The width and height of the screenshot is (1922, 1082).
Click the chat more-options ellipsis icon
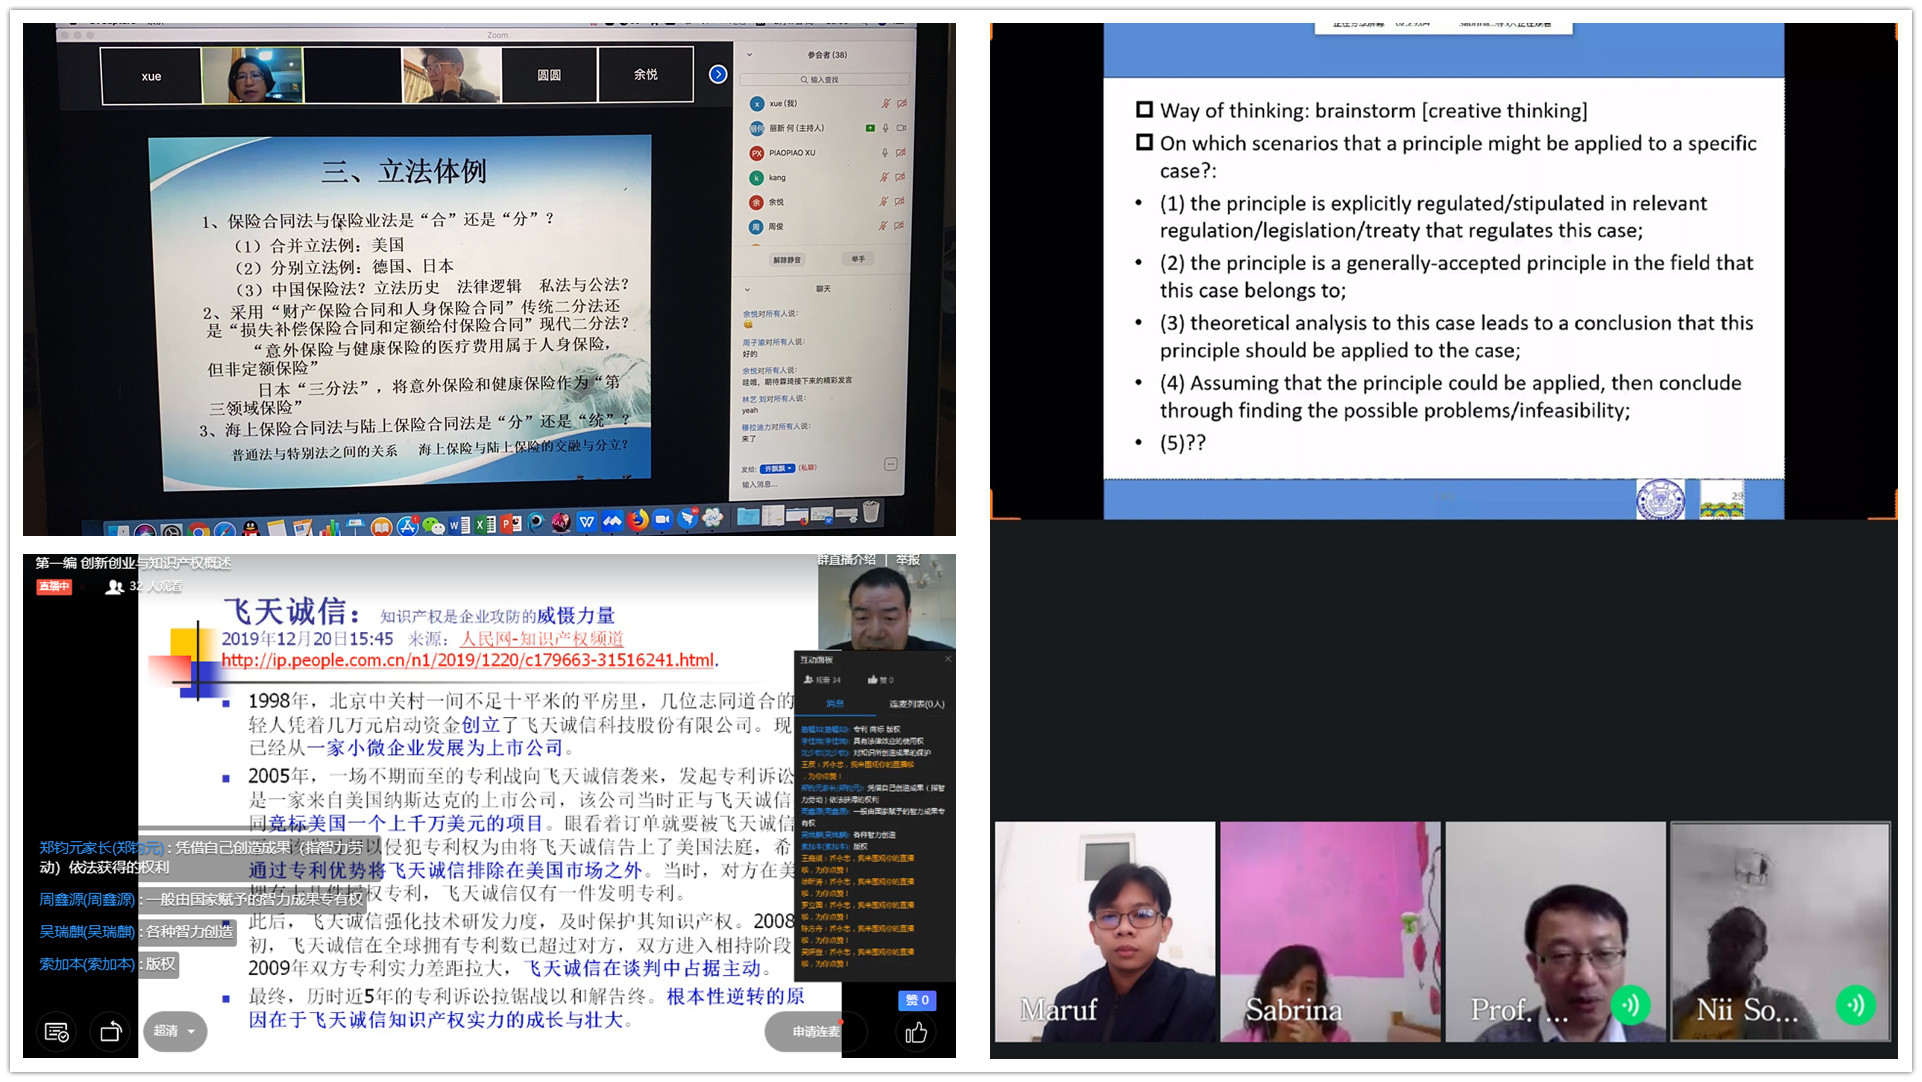point(890,464)
